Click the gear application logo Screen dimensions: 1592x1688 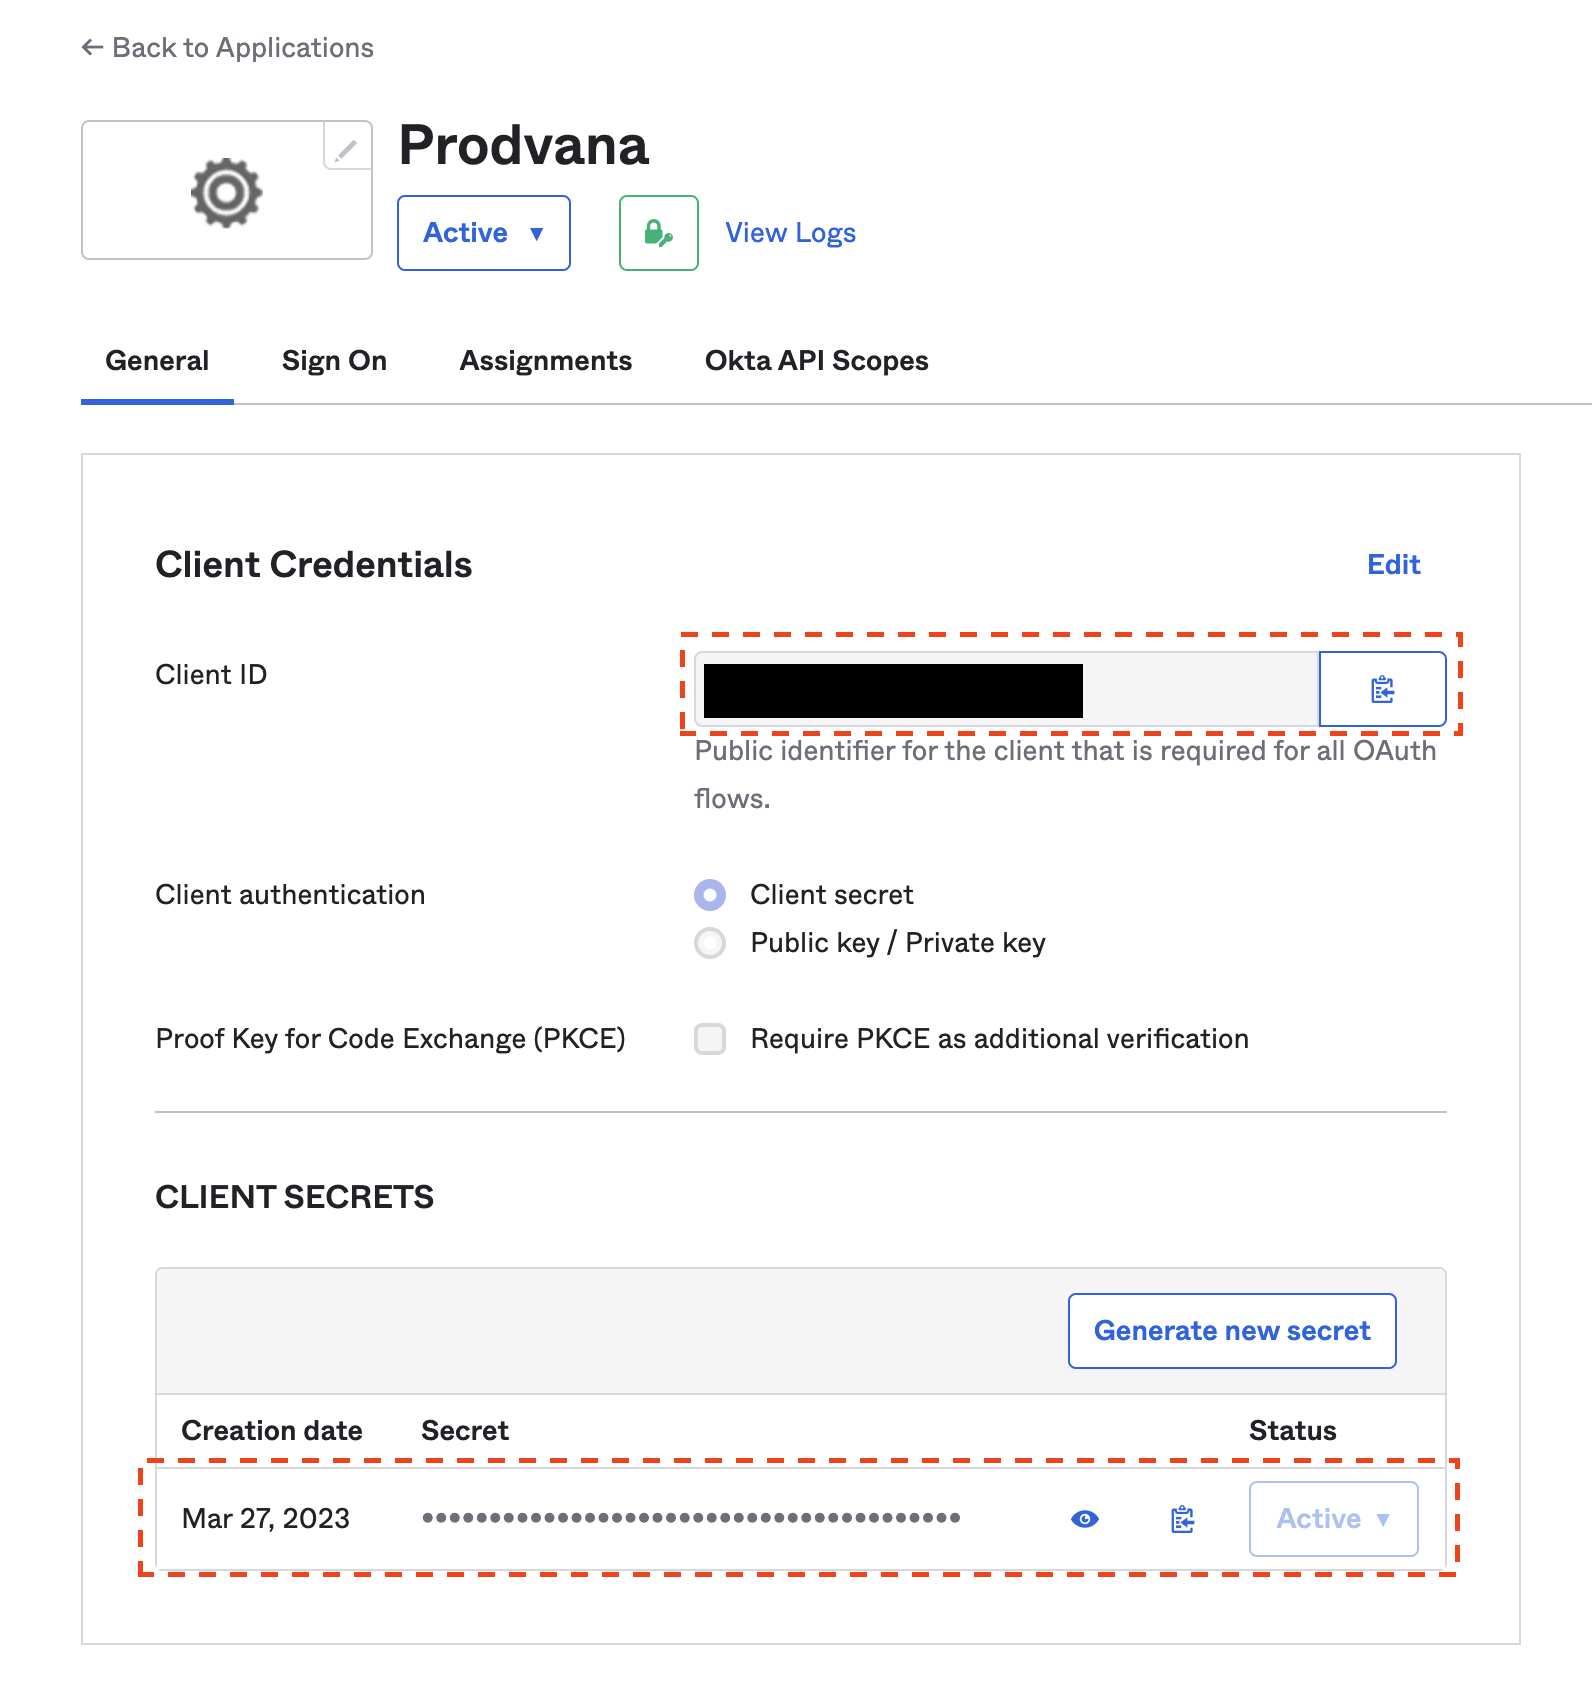(227, 192)
